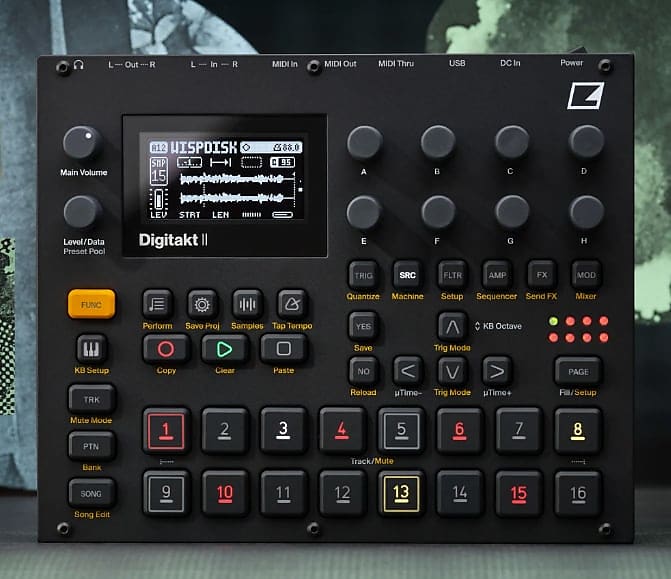
Task: Select the SRC Machine page key
Action: click(407, 275)
